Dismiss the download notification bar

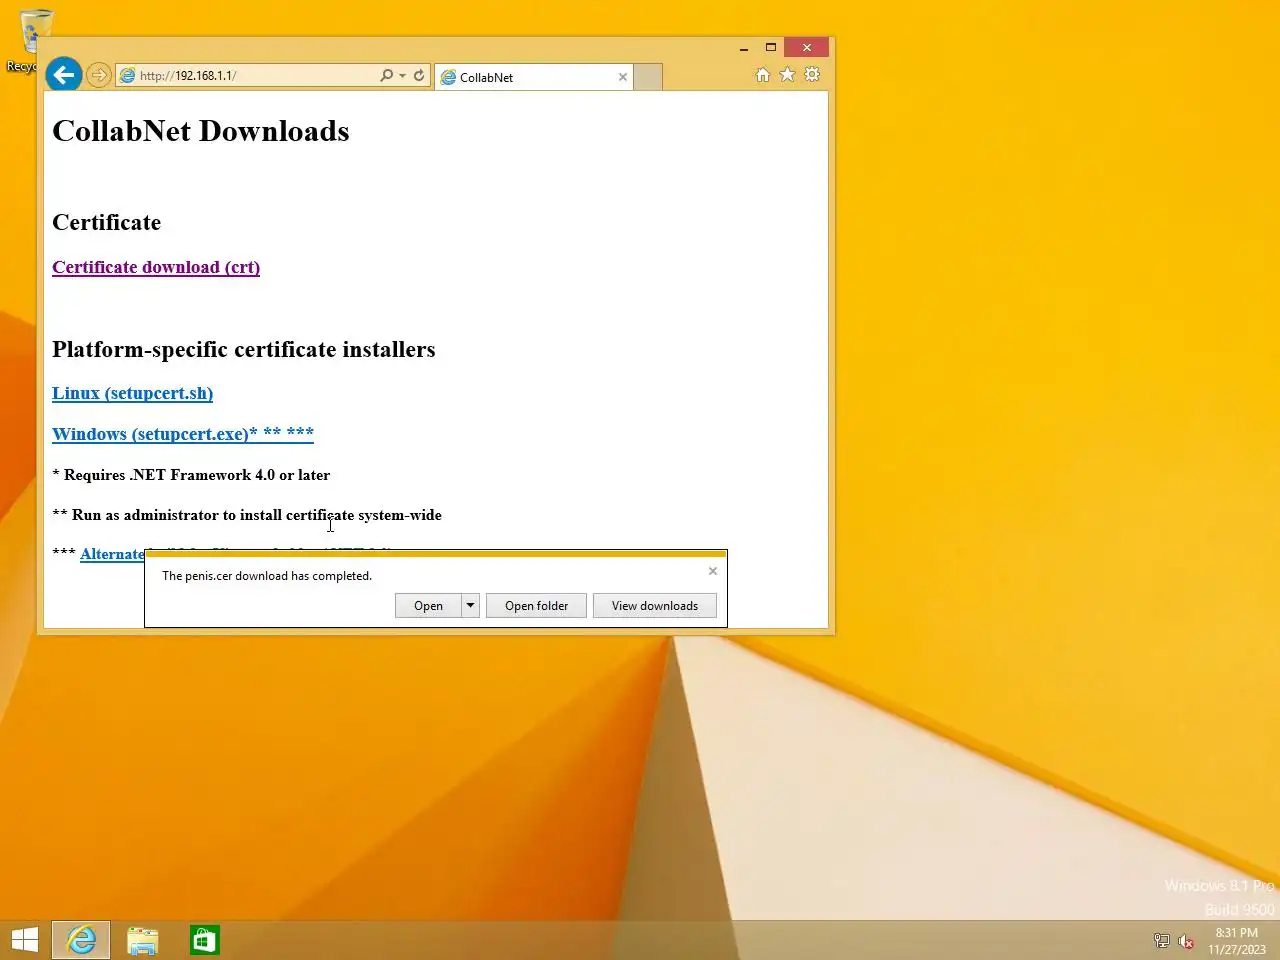pyautogui.click(x=713, y=571)
